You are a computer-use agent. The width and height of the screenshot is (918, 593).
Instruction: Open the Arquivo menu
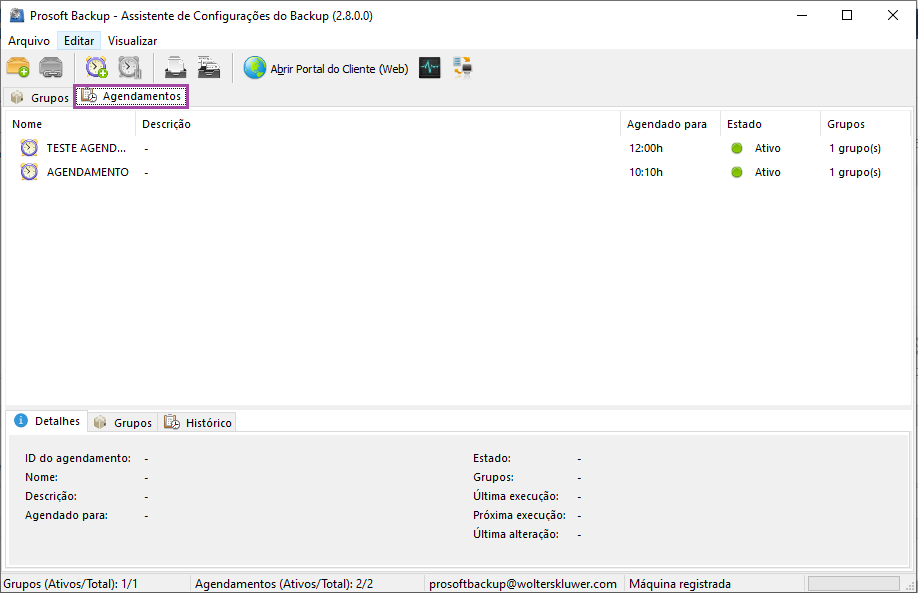(29, 41)
